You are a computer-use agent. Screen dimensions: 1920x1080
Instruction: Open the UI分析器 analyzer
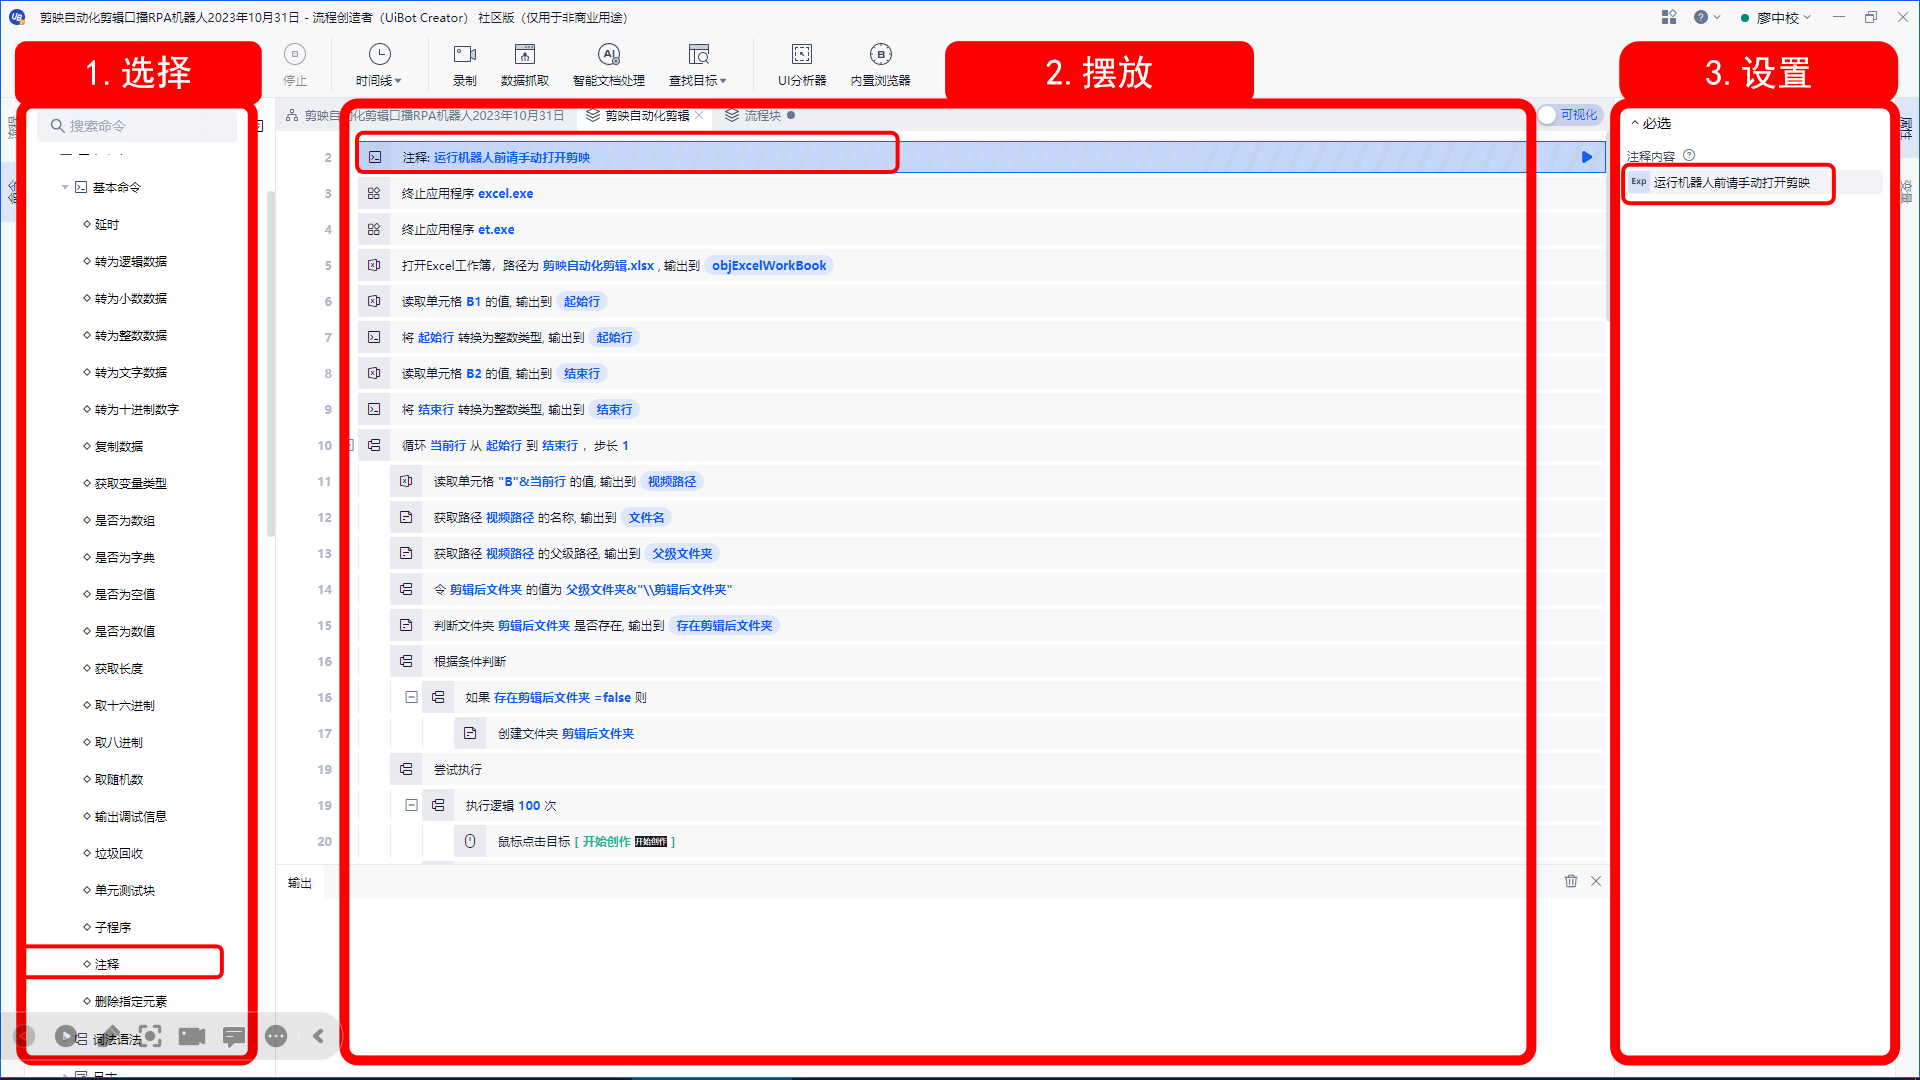click(x=802, y=54)
